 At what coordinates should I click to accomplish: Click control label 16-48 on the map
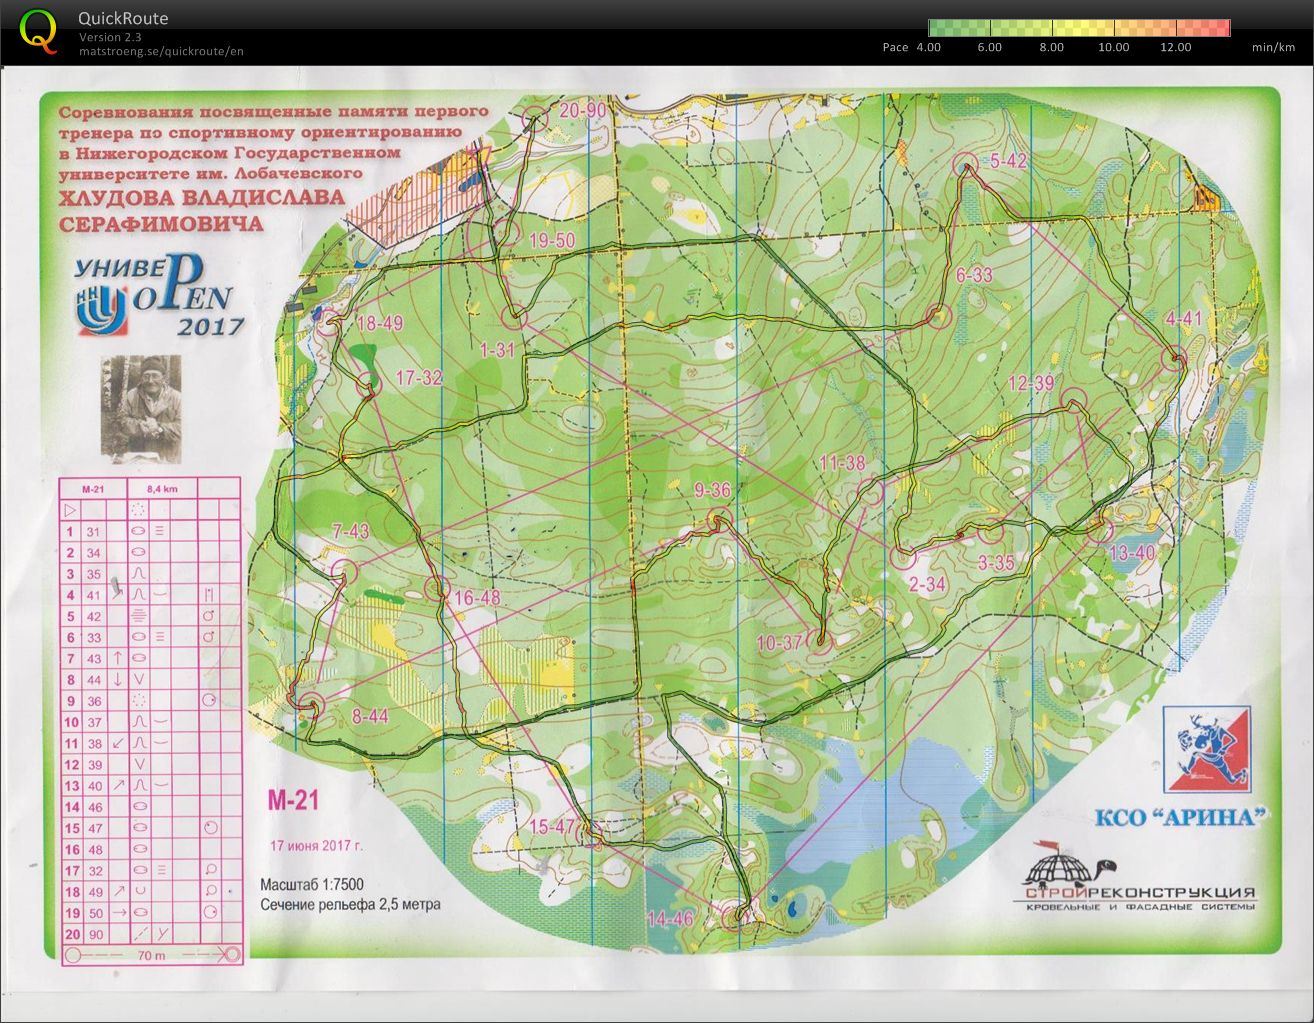476,598
